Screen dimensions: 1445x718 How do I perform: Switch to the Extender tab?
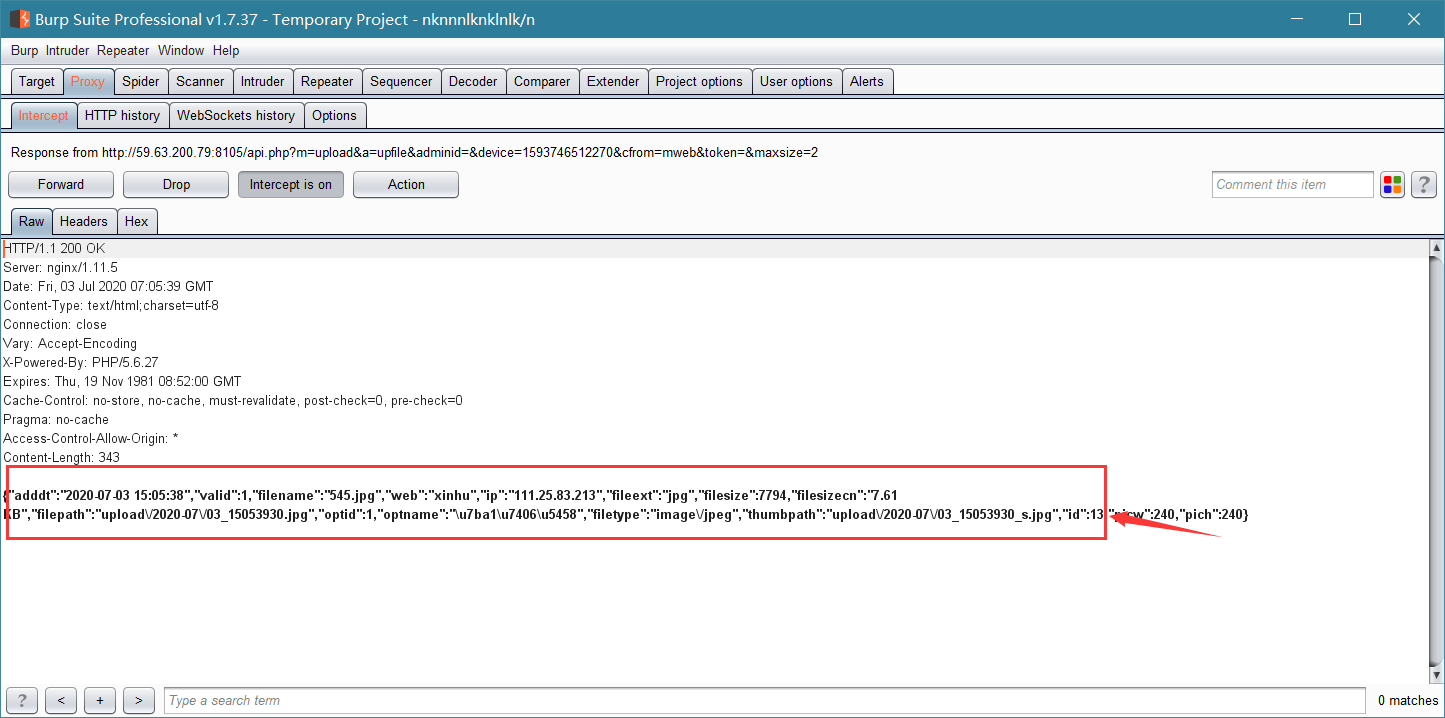(x=613, y=81)
